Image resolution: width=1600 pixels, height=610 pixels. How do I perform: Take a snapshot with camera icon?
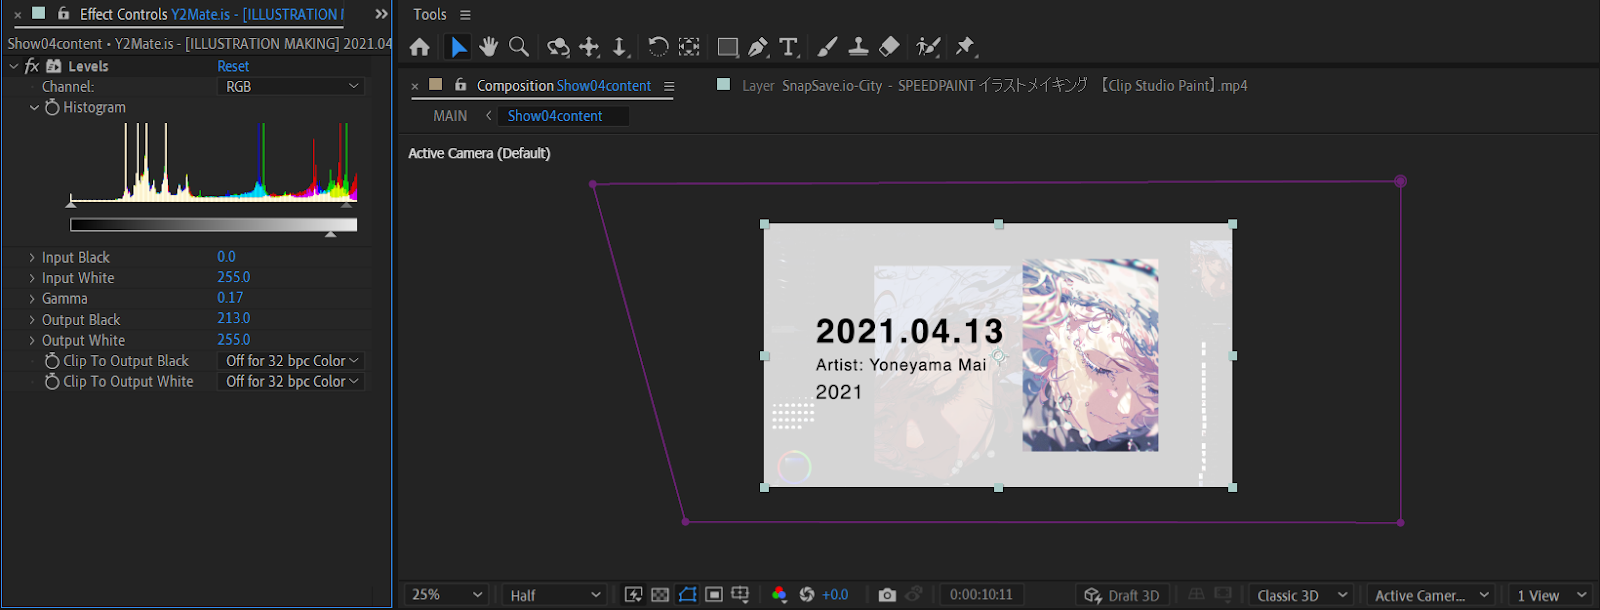(887, 595)
